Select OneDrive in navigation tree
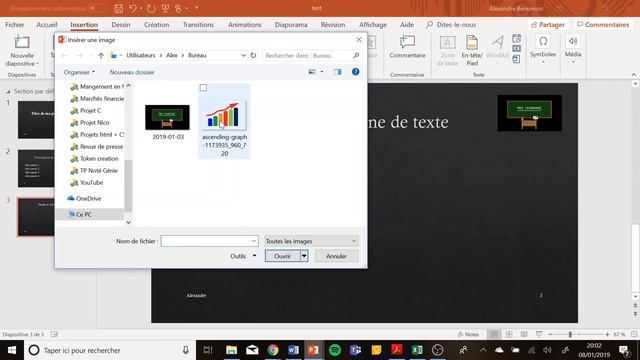The image size is (640, 360). 84,198
